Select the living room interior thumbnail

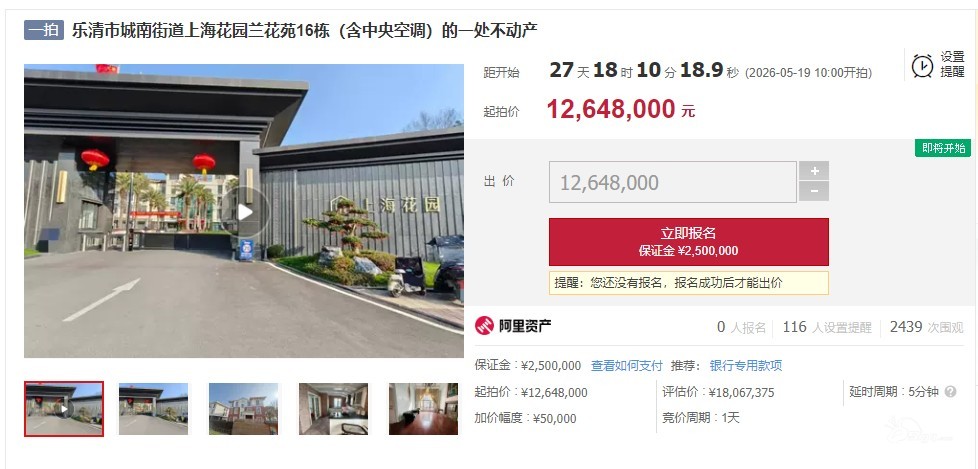click(333, 409)
